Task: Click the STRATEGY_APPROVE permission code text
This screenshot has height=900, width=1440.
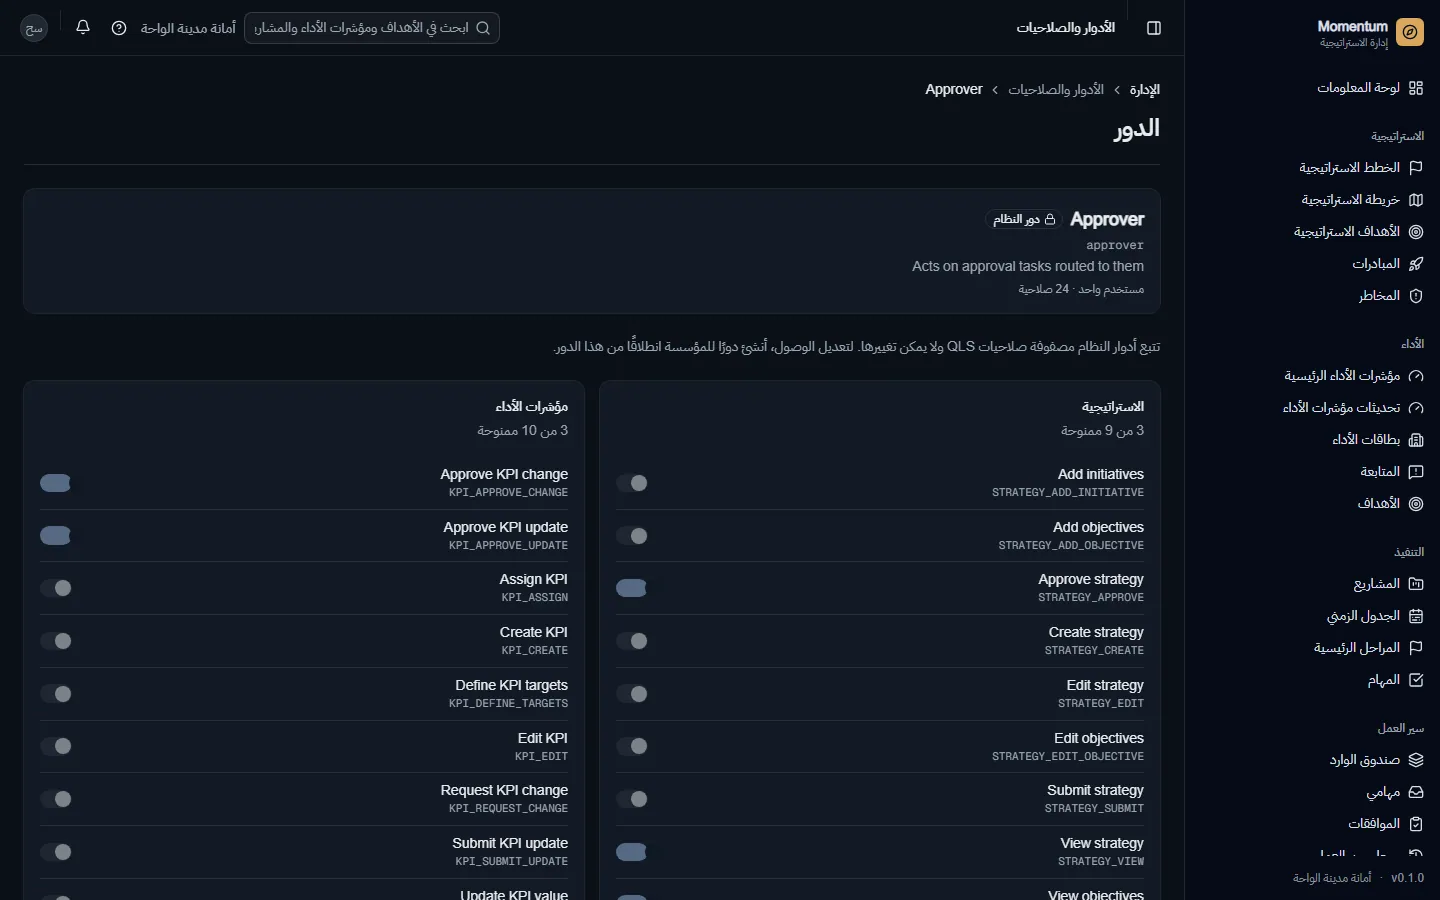Action: [x=1091, y=597]
